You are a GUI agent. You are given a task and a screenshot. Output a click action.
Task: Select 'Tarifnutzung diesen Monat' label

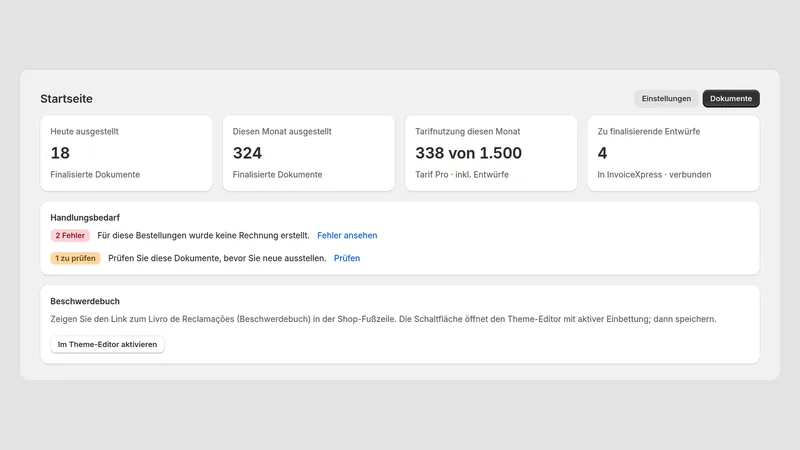click(467, 131)
